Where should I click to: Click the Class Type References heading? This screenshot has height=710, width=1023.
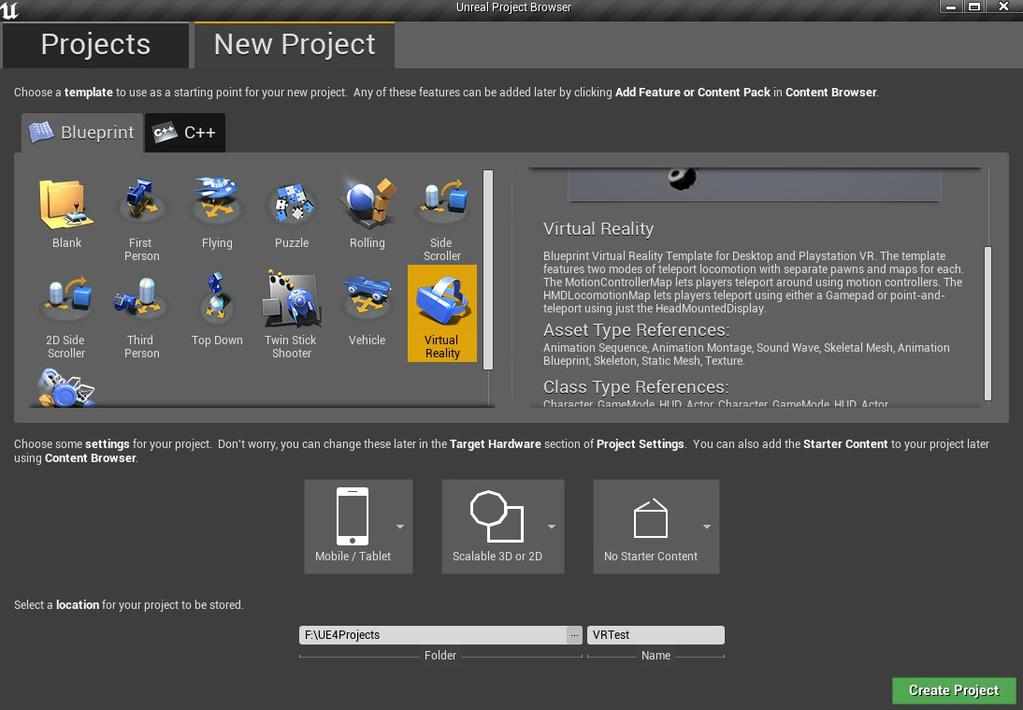pos(635,387)
